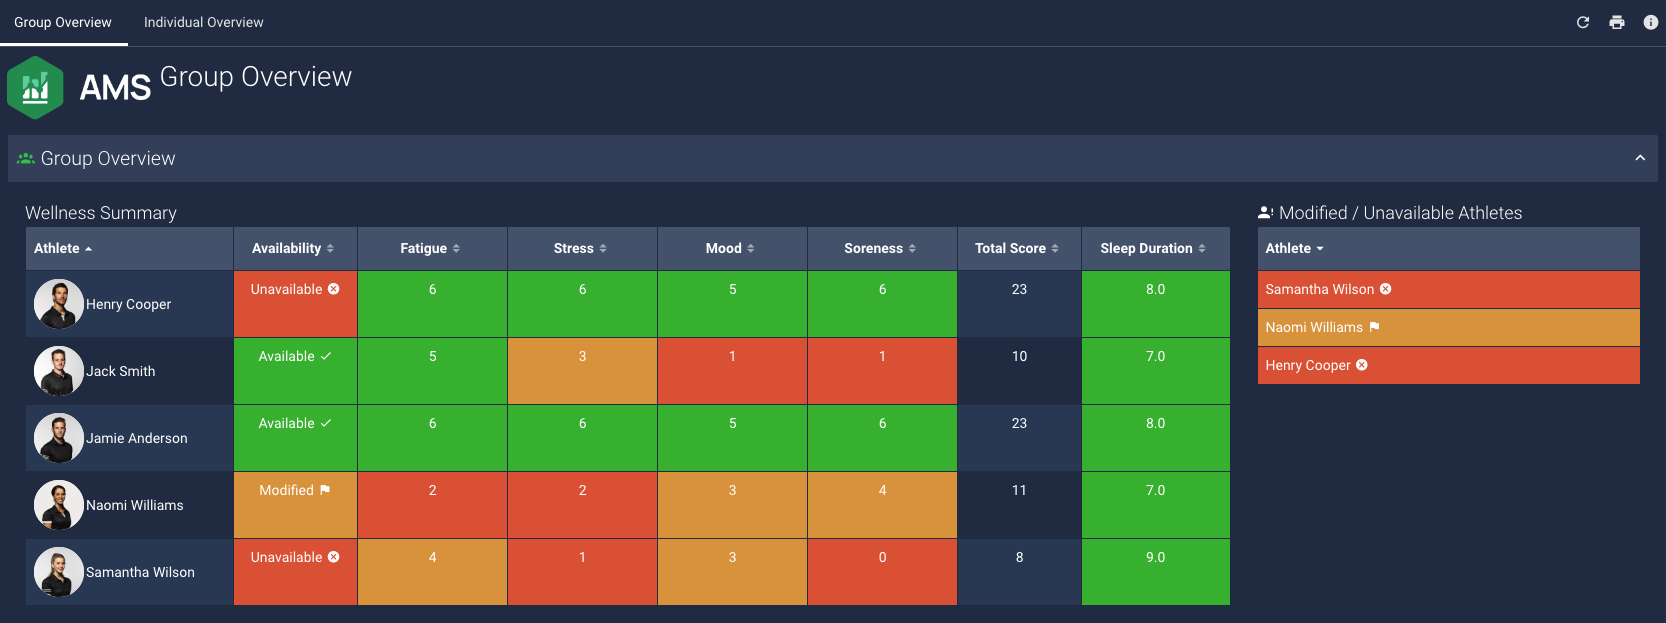Click Samantha Wilson's Fatigue cell value 4

[433, 572]
